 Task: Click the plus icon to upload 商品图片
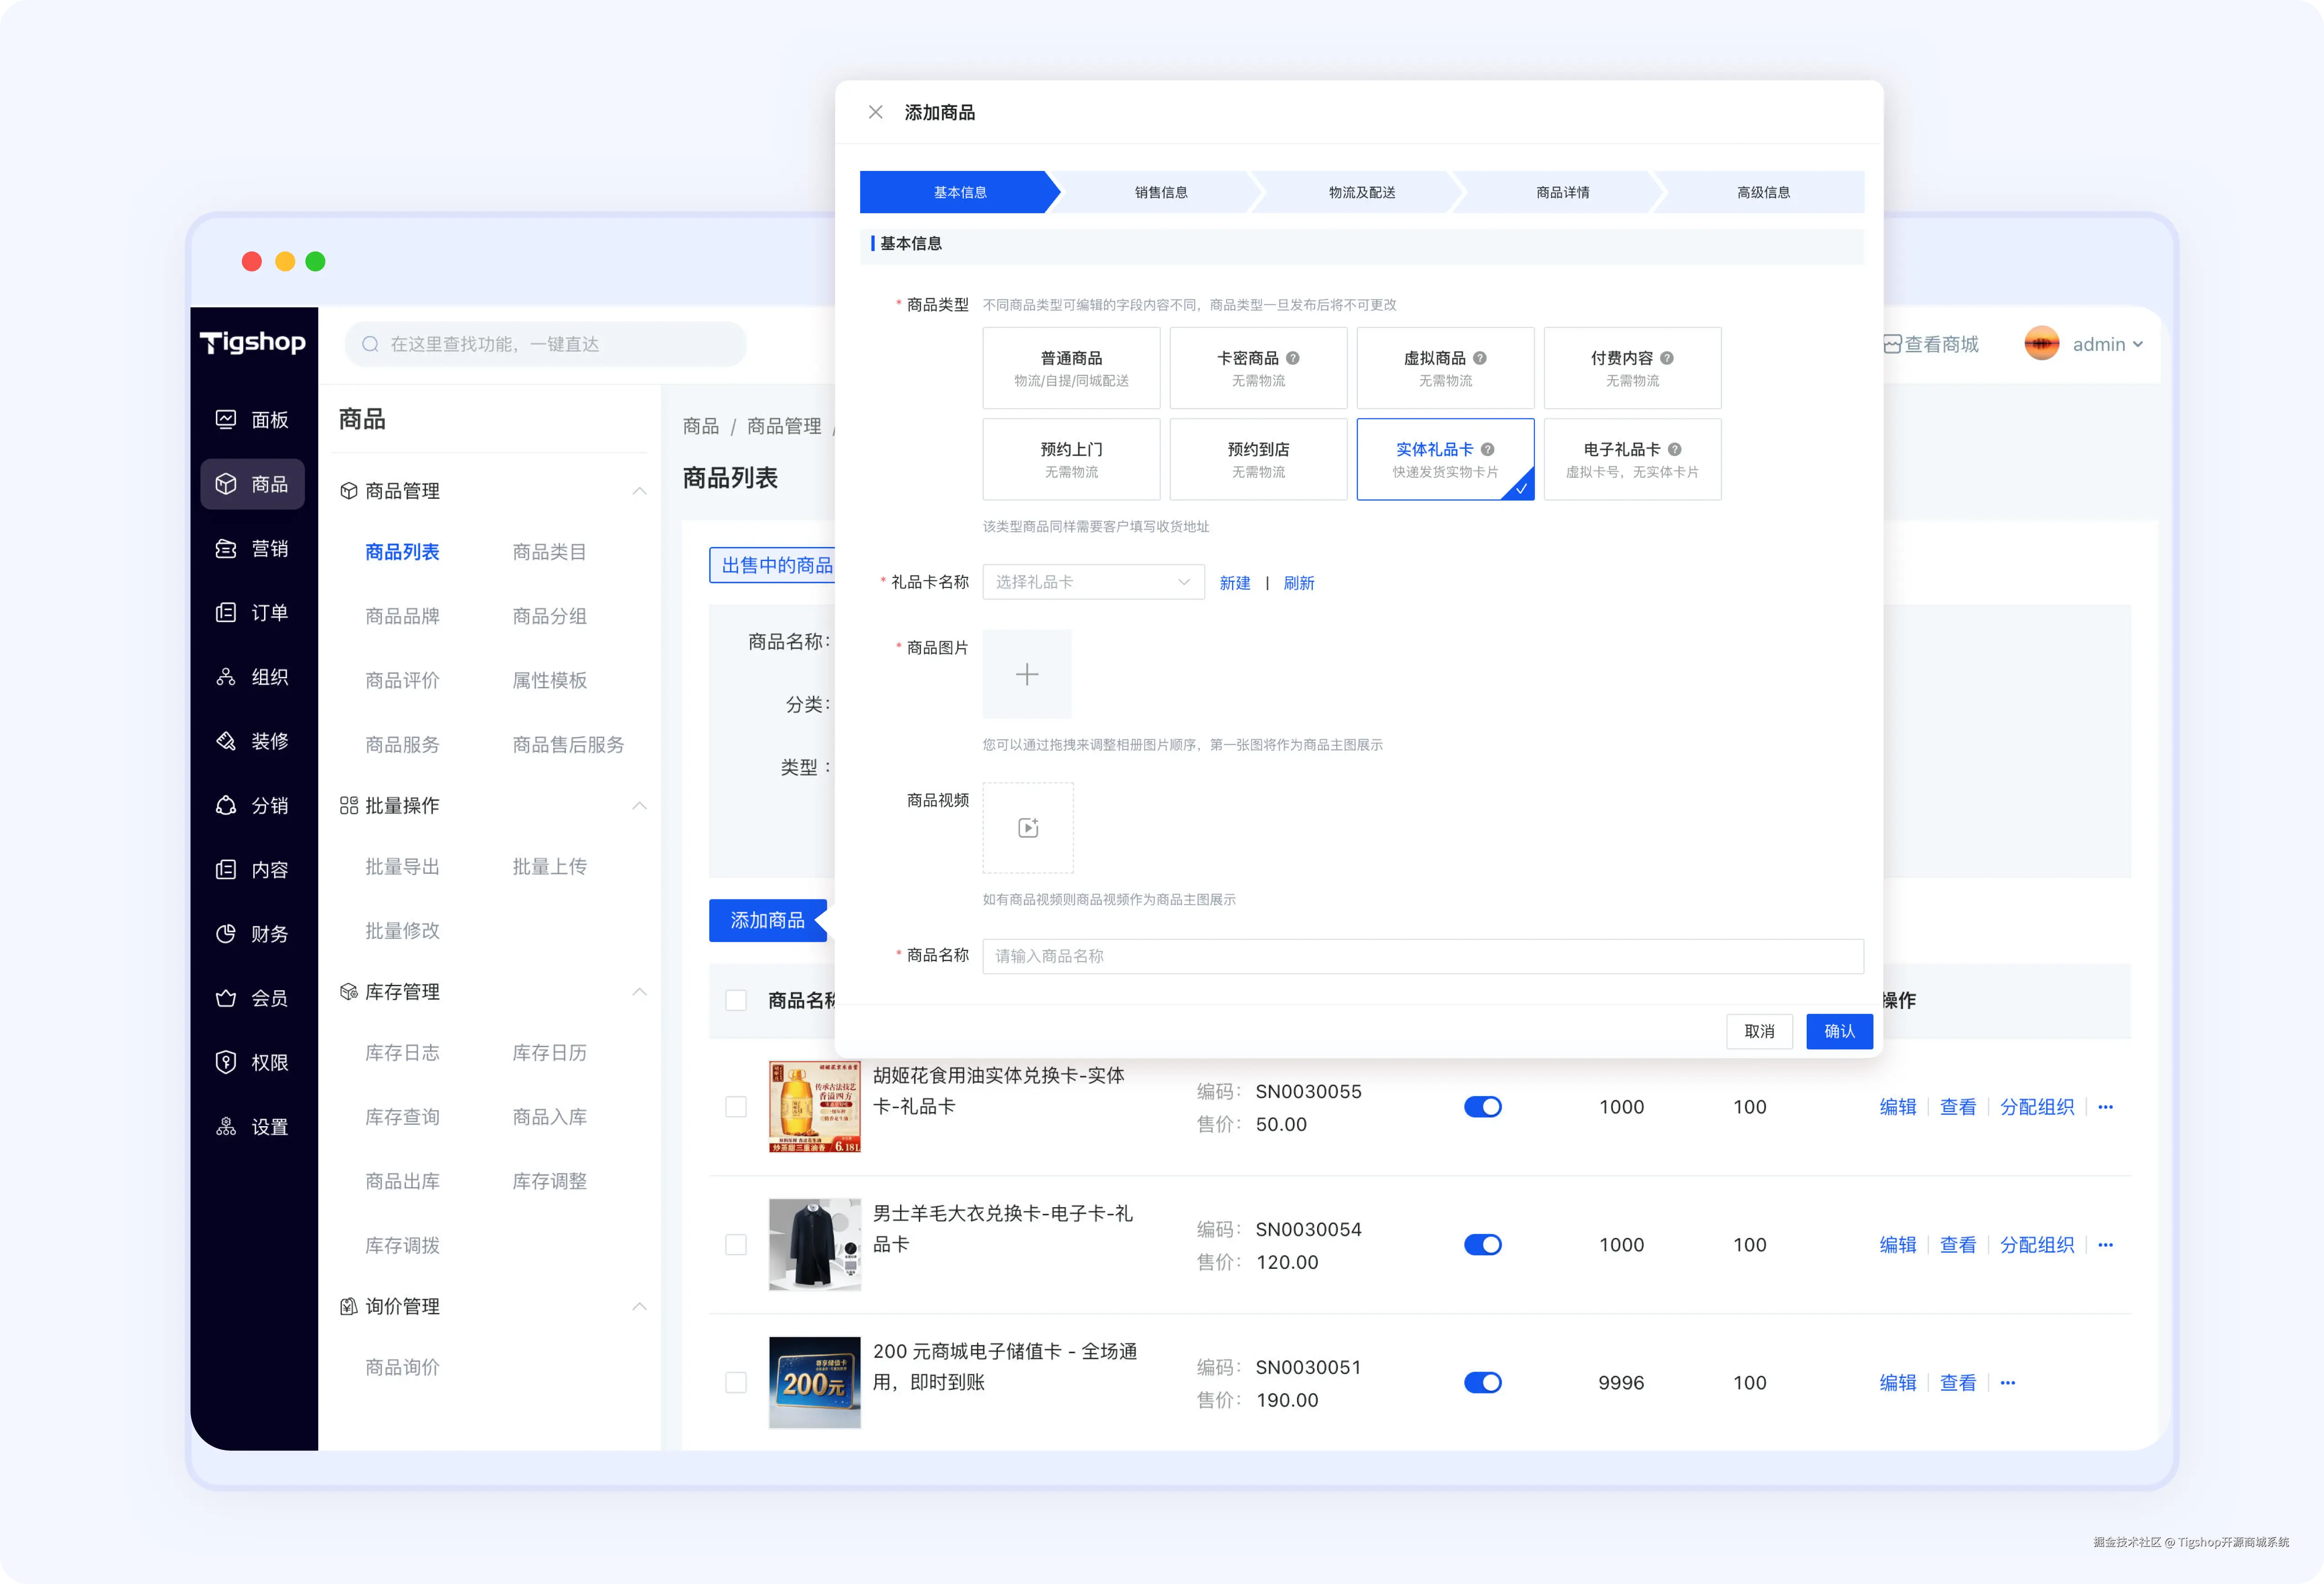click(x=1026, y=674)
